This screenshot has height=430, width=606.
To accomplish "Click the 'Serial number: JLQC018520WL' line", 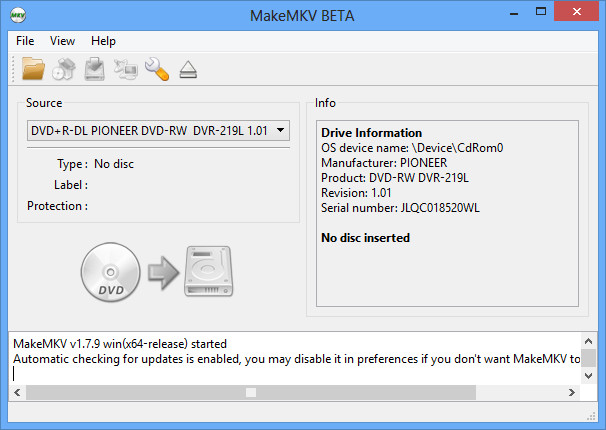I will [x=400, y=208].
